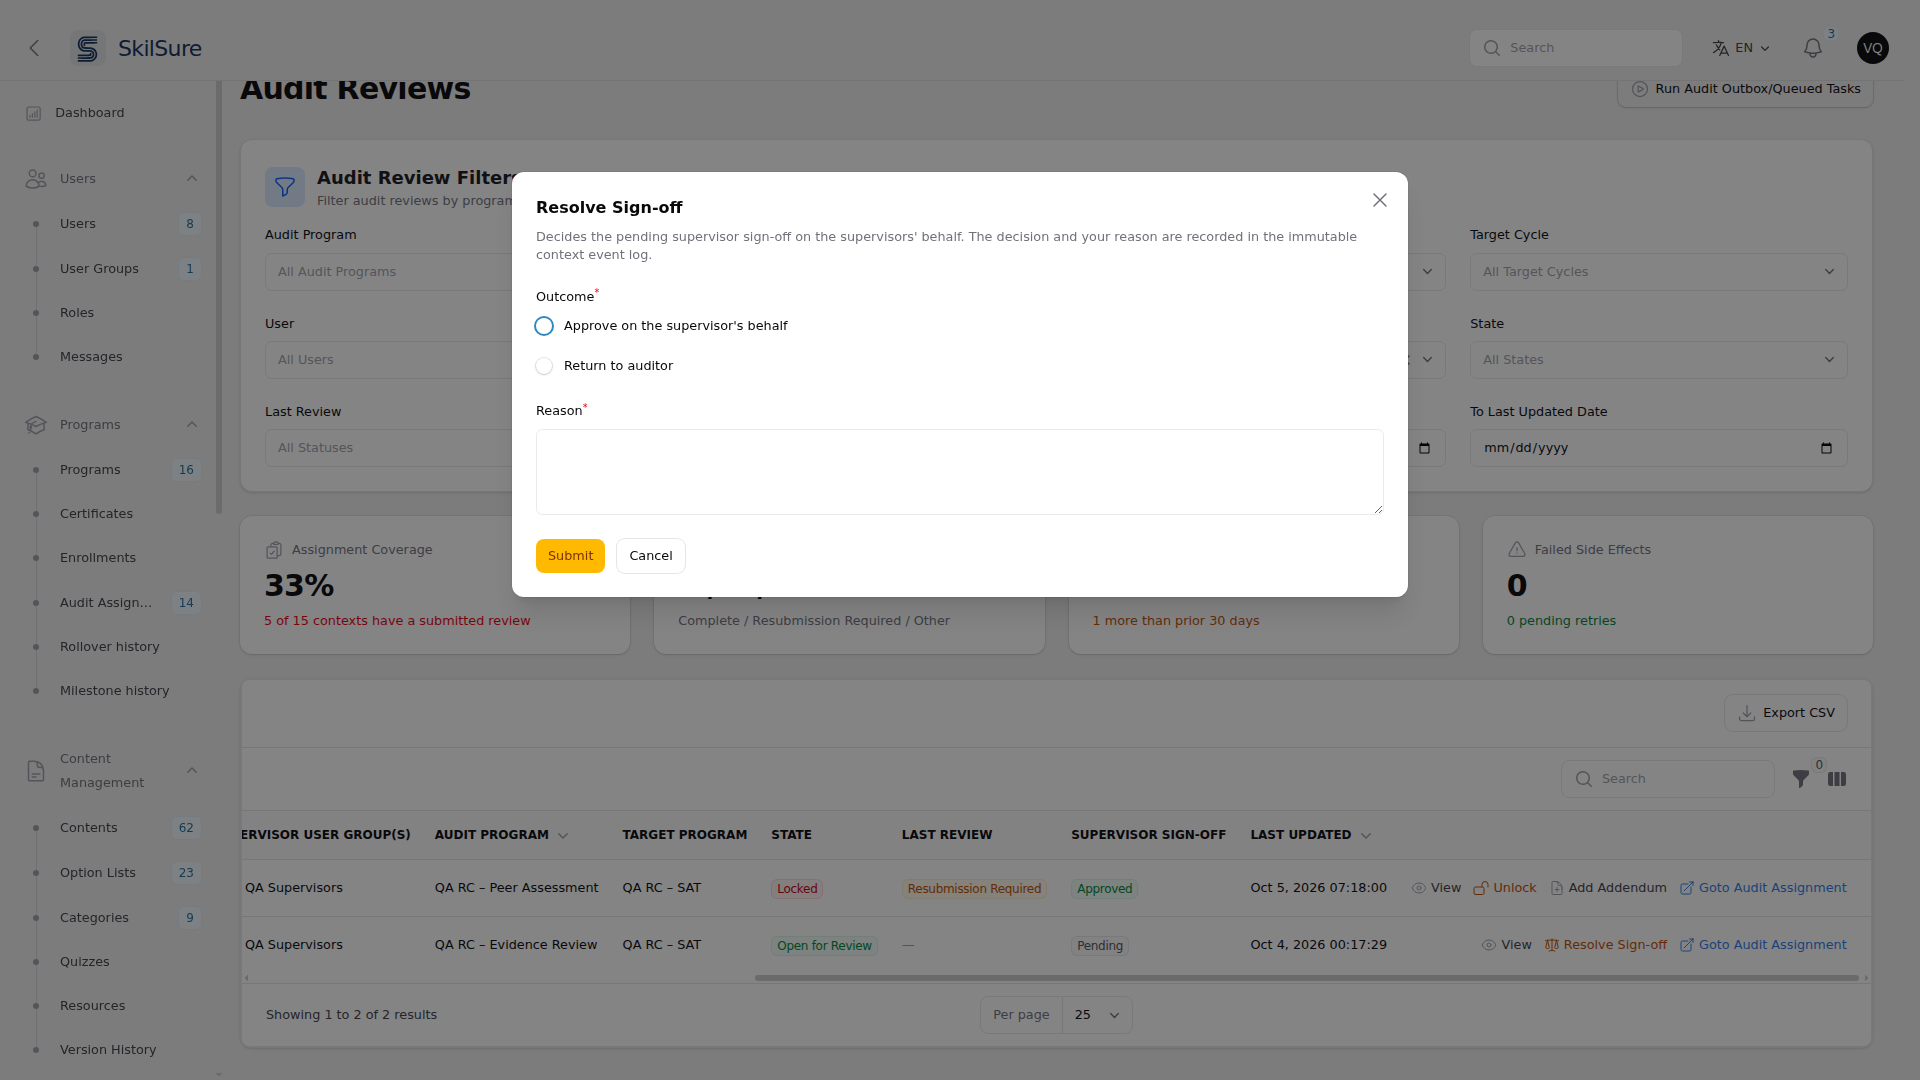Open the EN language selector
Screen dimensions: 1920x1080
point(1741,48)
